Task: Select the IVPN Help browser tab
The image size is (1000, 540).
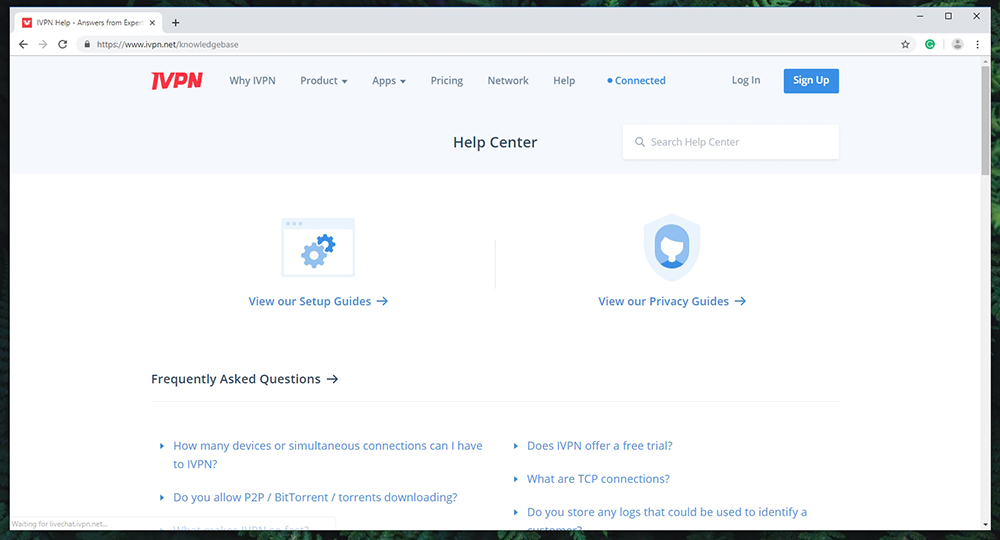Action: 89,22
